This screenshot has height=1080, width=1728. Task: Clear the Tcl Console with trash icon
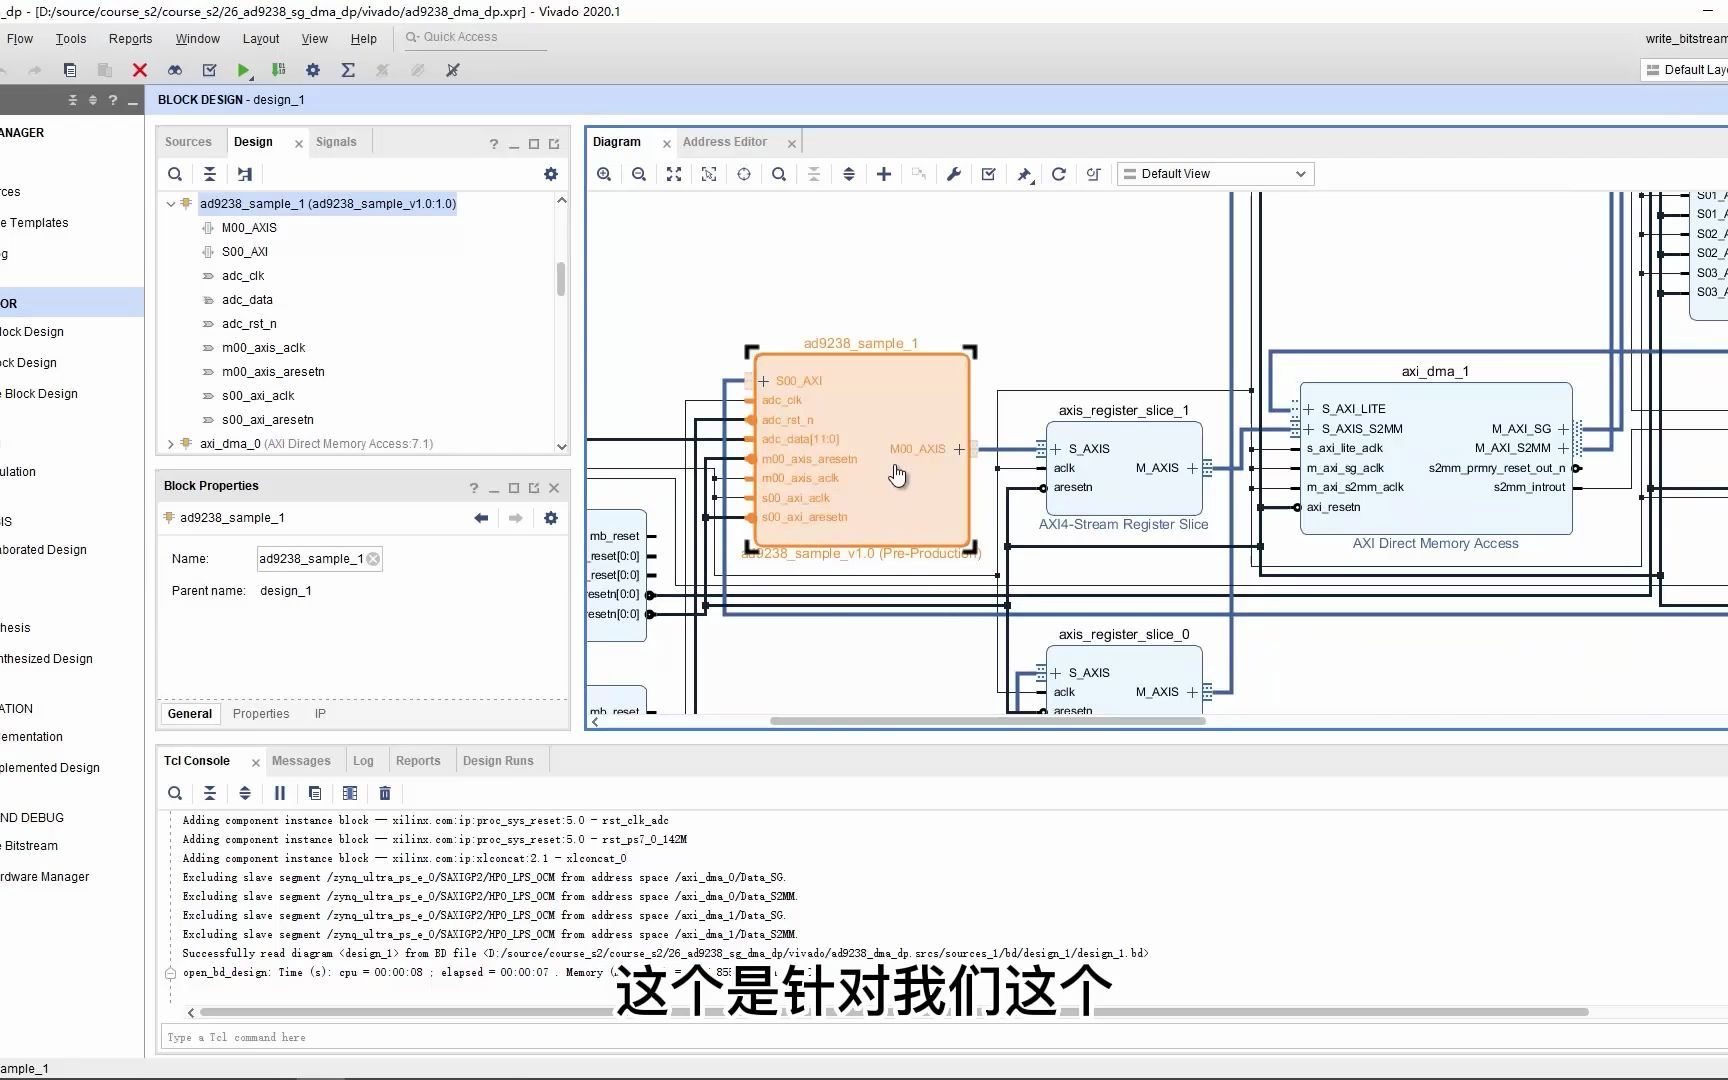385,793
